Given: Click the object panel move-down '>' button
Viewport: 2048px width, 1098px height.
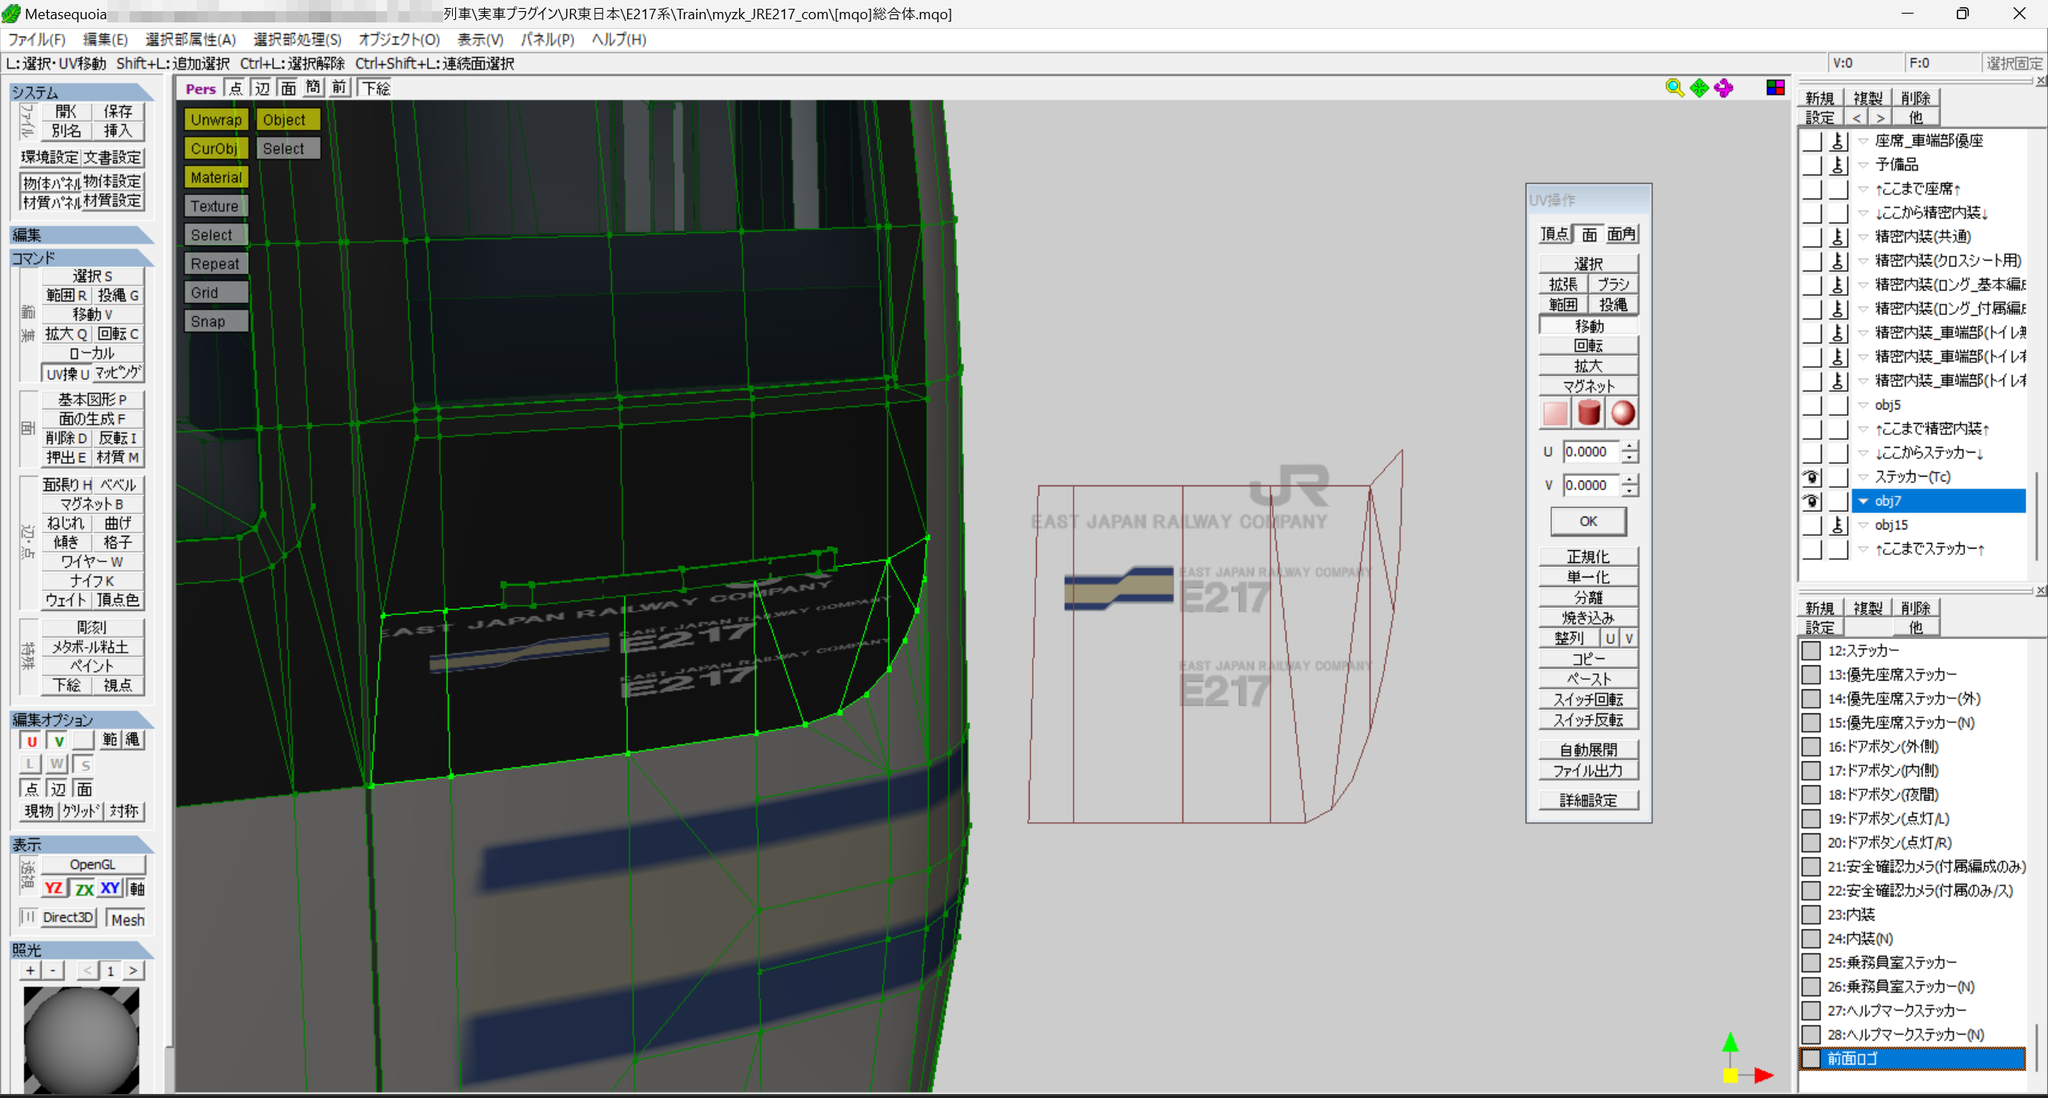Looking at the screenshot, I should (x=1880, y=118).
